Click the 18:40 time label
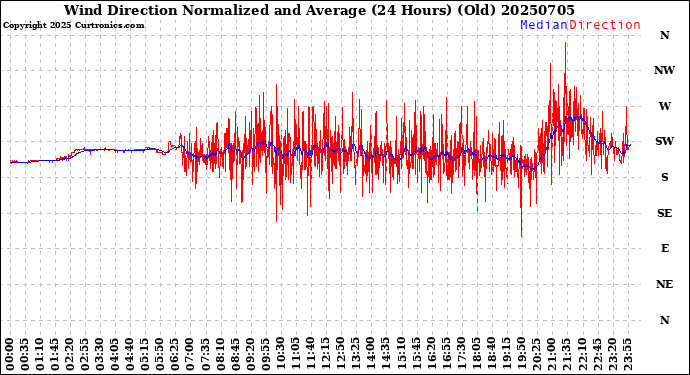Image resolution: width=690 pixels, height=375 pixels. (x=492, y=354)
